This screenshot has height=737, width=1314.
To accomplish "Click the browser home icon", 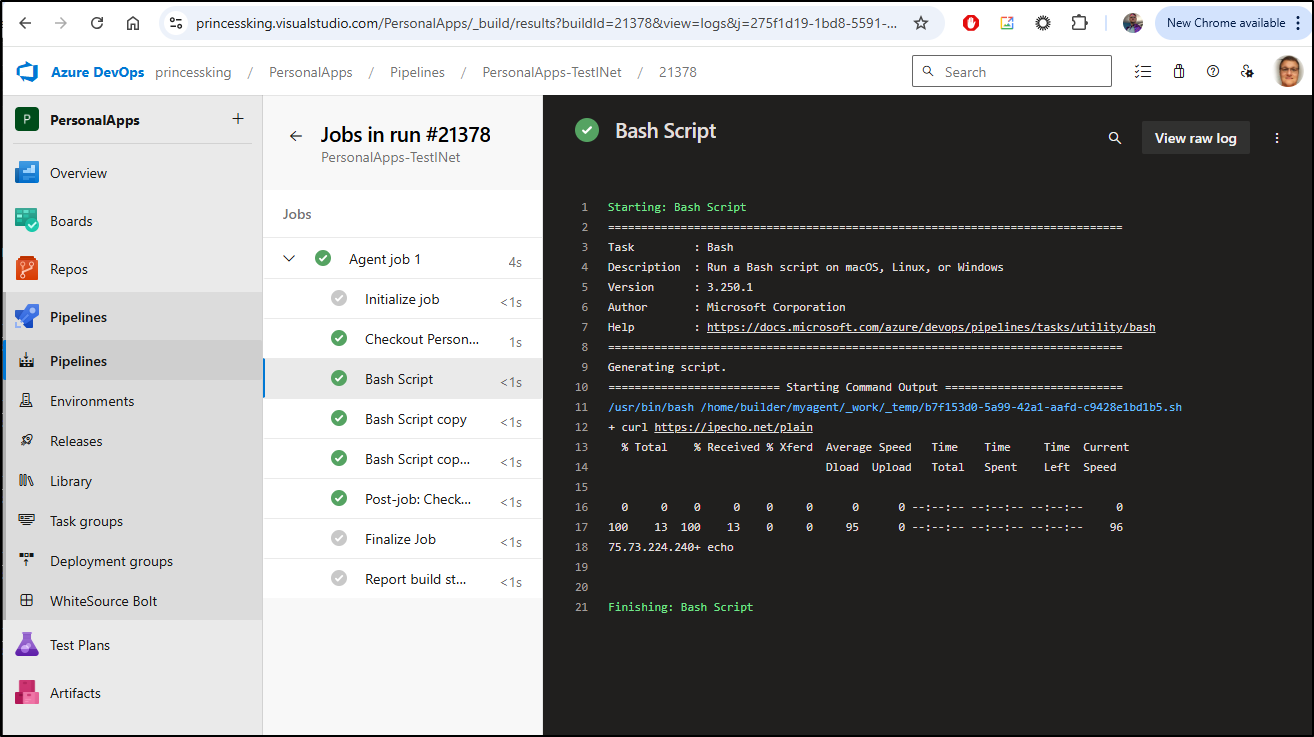I will point(133,23).
